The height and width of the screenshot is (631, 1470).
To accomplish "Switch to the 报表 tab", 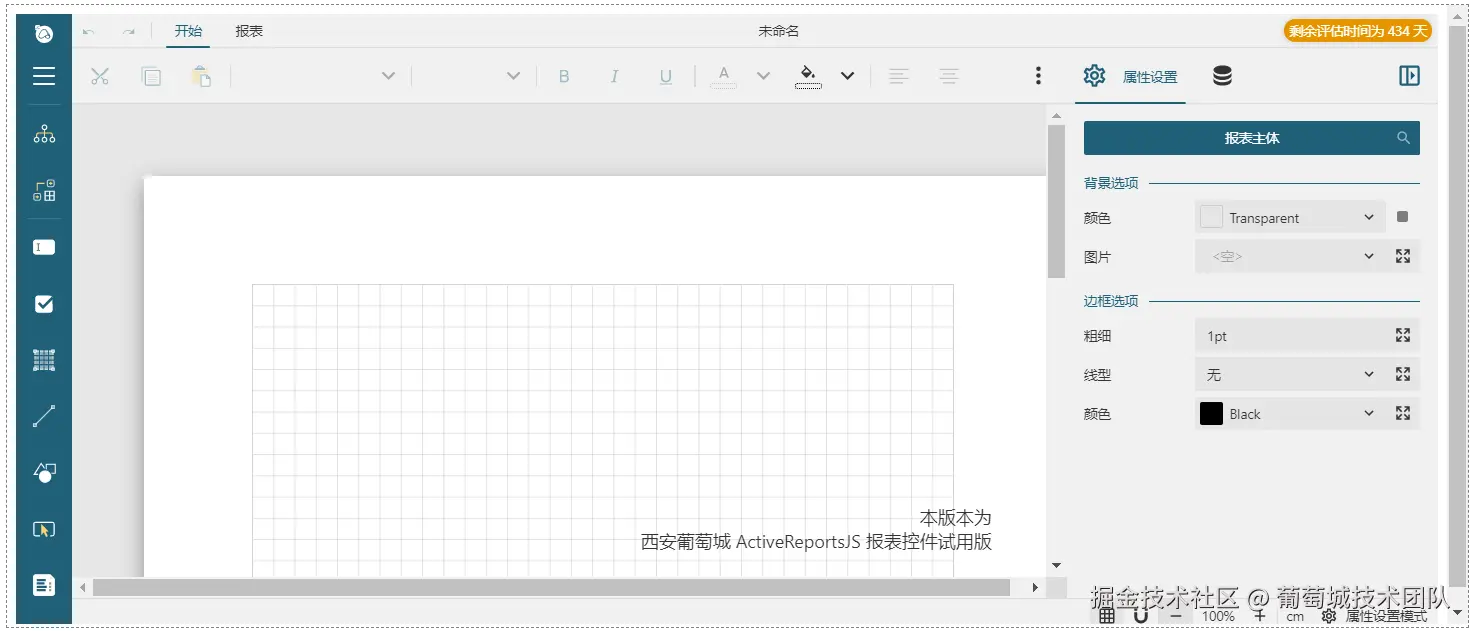I will (249, 31).
